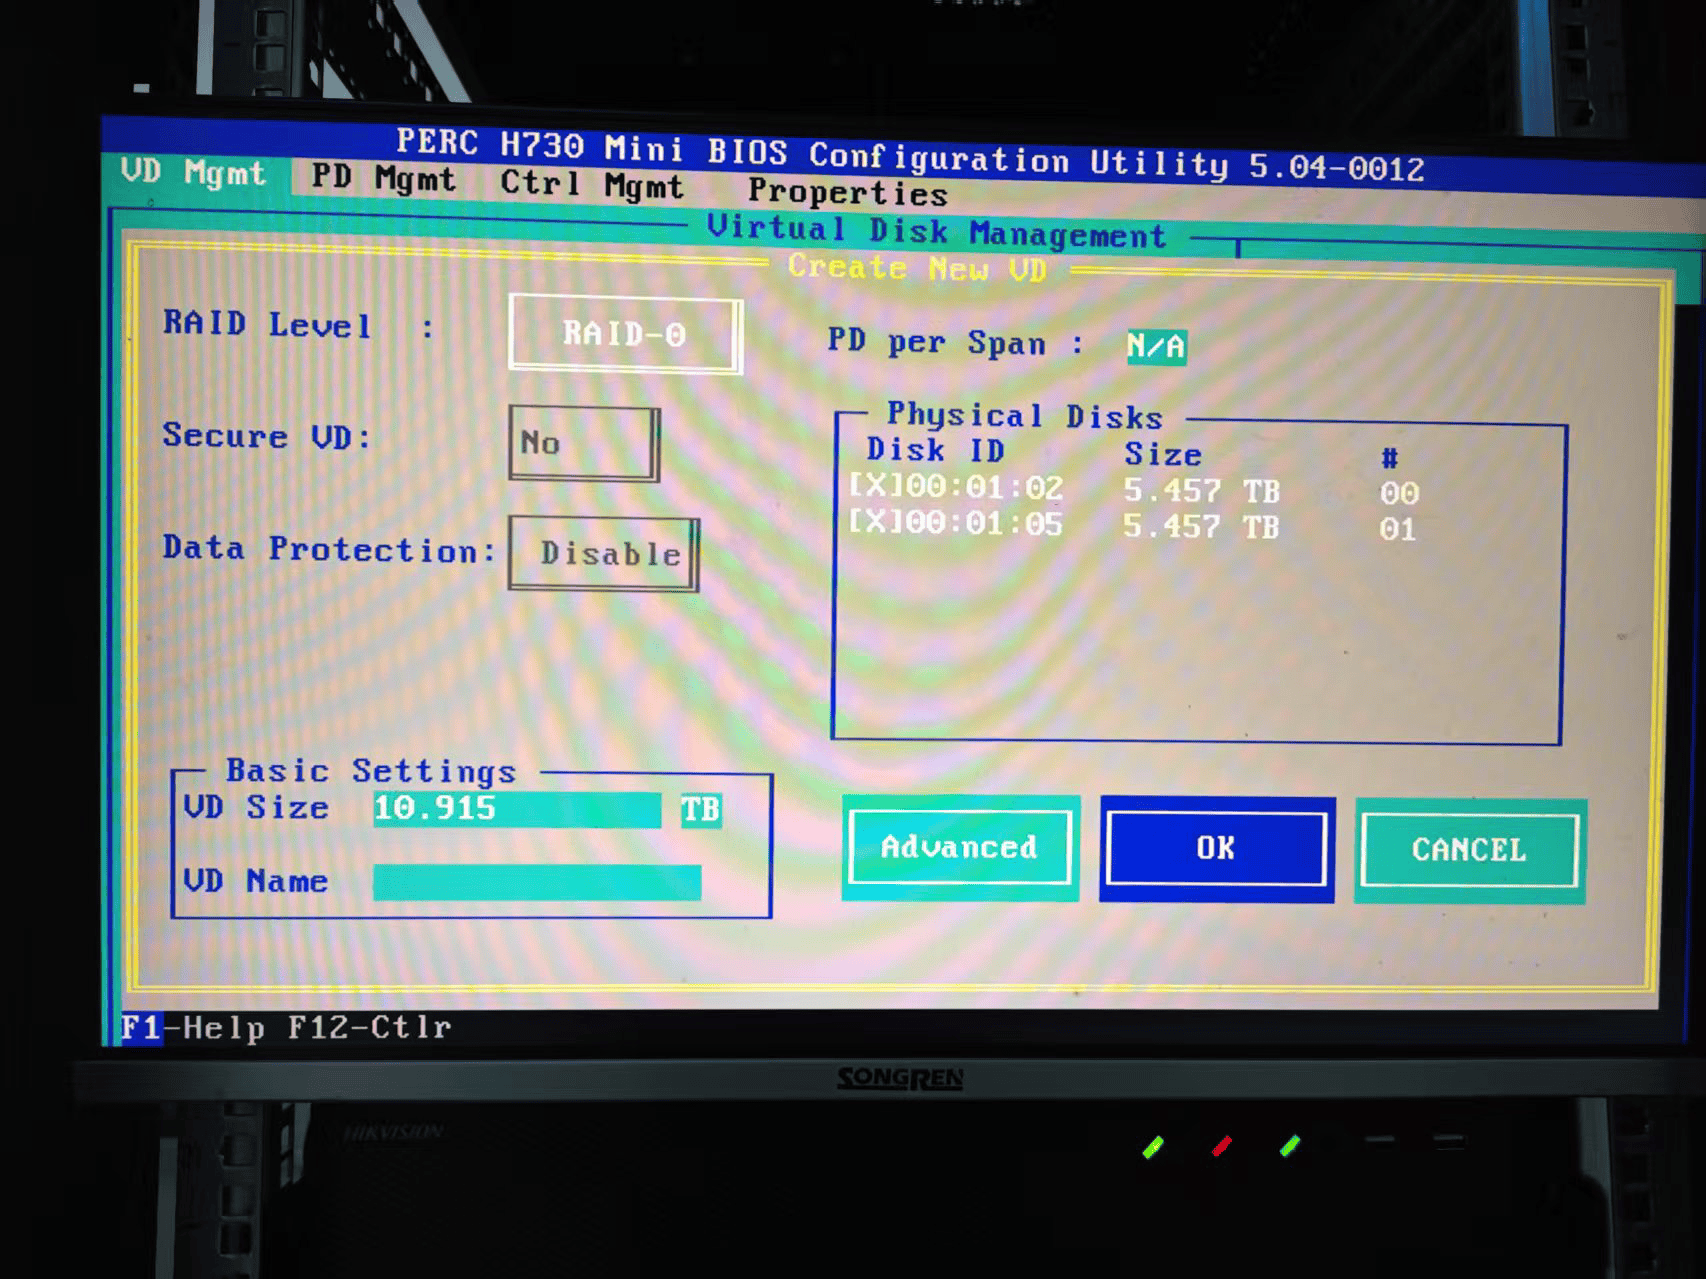Open the Data Protection Disable selector
Image resolution: width=1706 pixels, height=1279 pixels.
point(603,553)
